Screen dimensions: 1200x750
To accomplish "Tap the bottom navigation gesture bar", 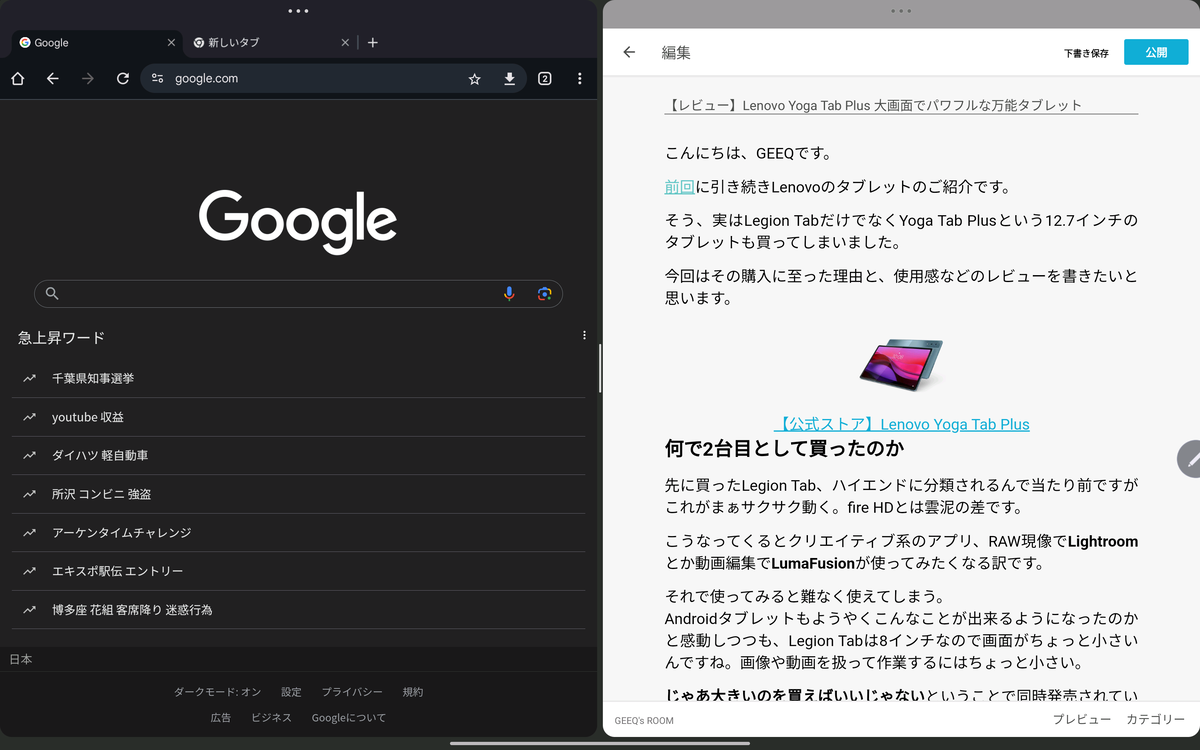I will point(600,743).
